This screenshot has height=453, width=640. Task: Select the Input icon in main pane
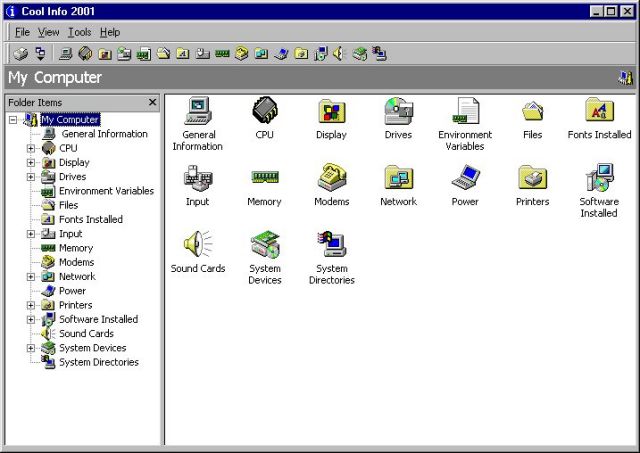coord(198,178)
